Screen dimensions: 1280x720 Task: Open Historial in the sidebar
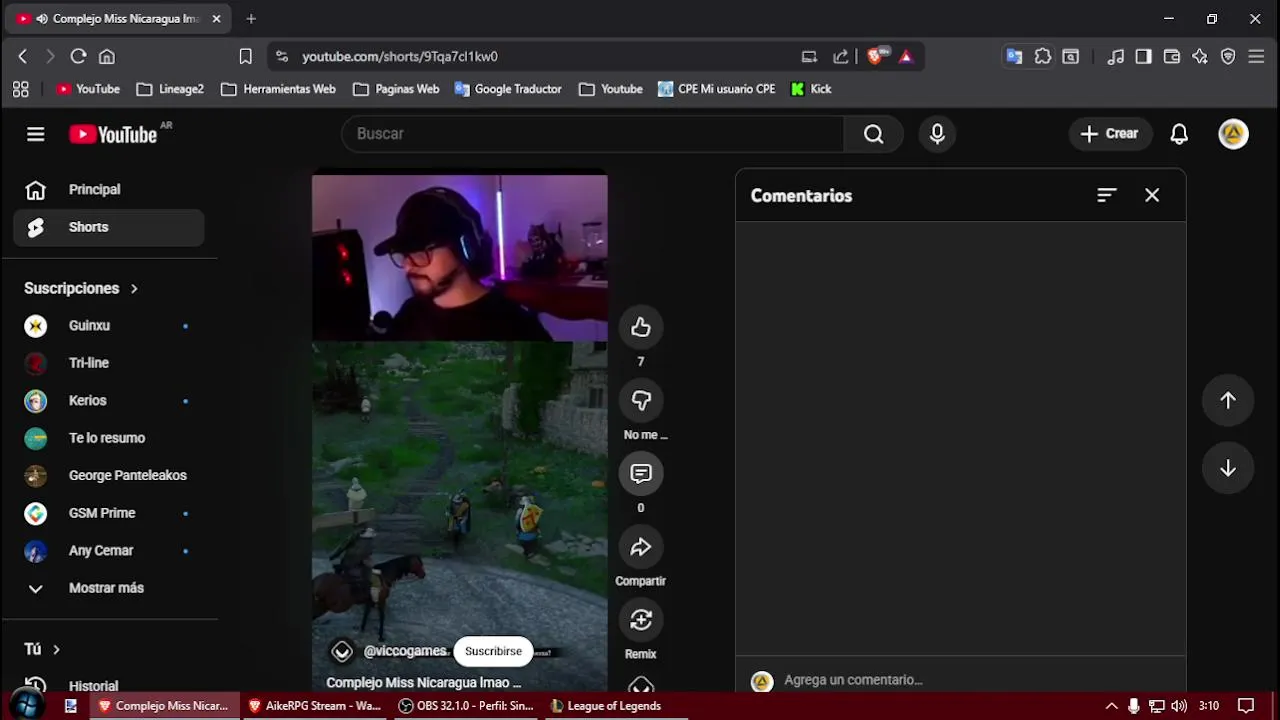(x=109, y=684)
